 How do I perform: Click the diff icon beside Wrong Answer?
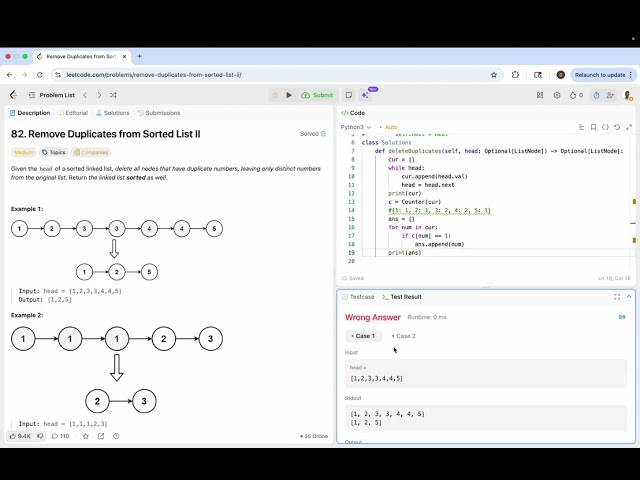pos(622,317)
